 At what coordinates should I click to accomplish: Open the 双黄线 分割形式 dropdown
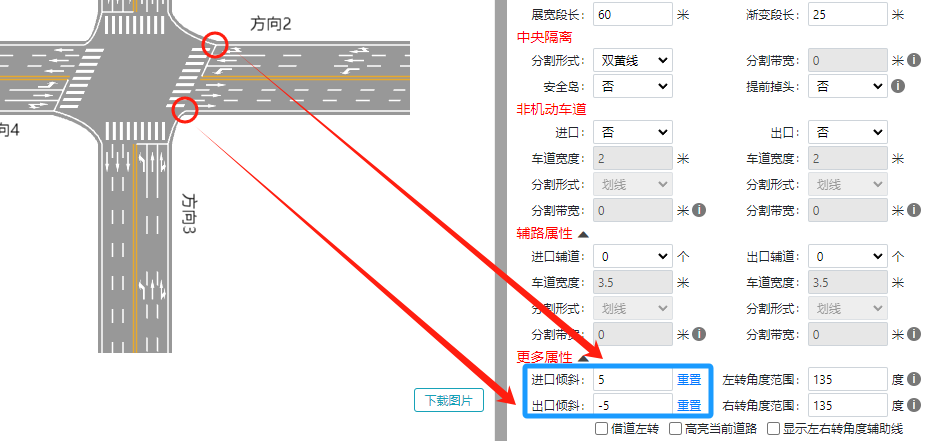pos(632,61)
